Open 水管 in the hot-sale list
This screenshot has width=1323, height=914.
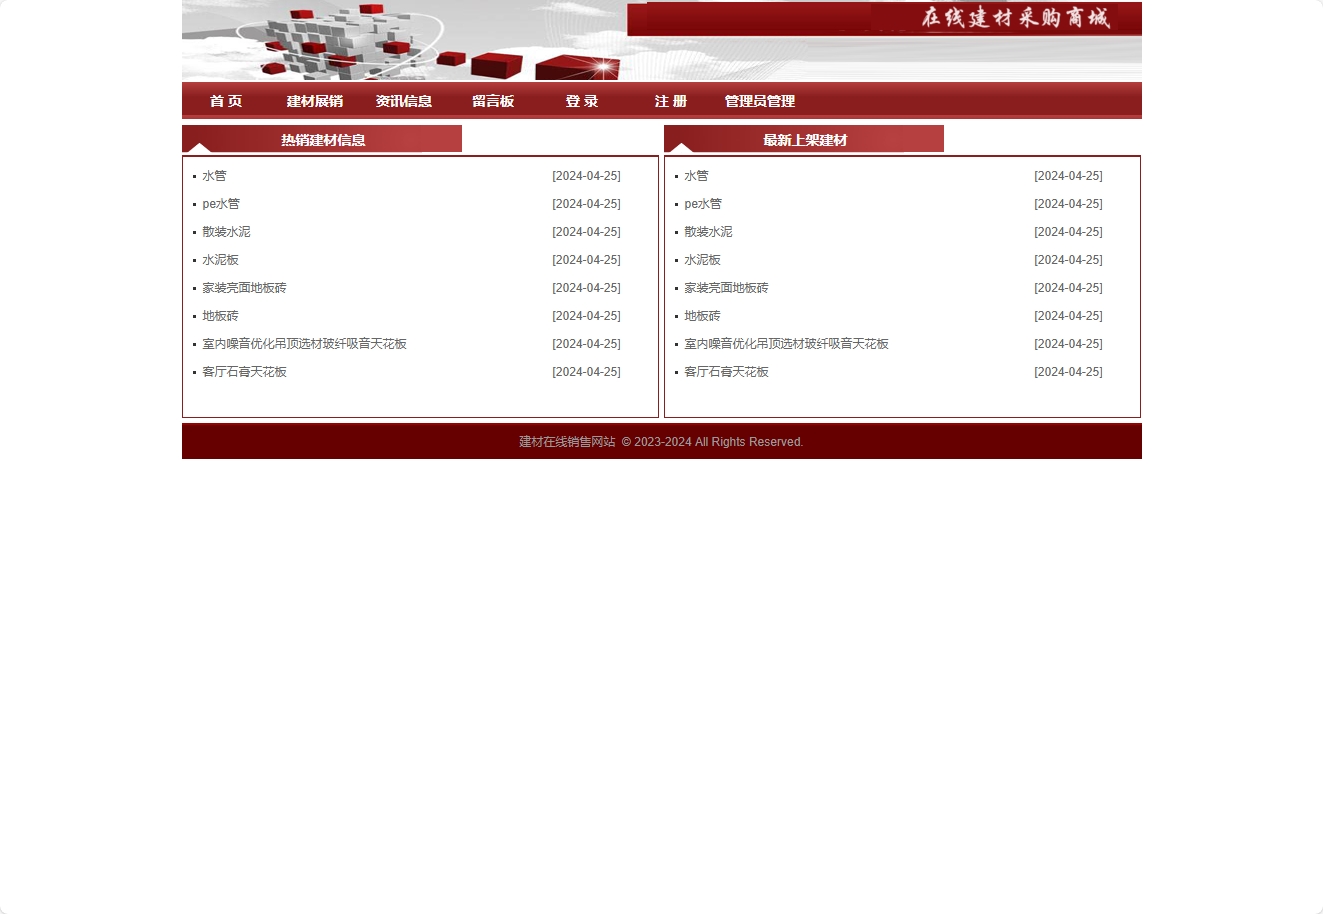click(214, 175)
